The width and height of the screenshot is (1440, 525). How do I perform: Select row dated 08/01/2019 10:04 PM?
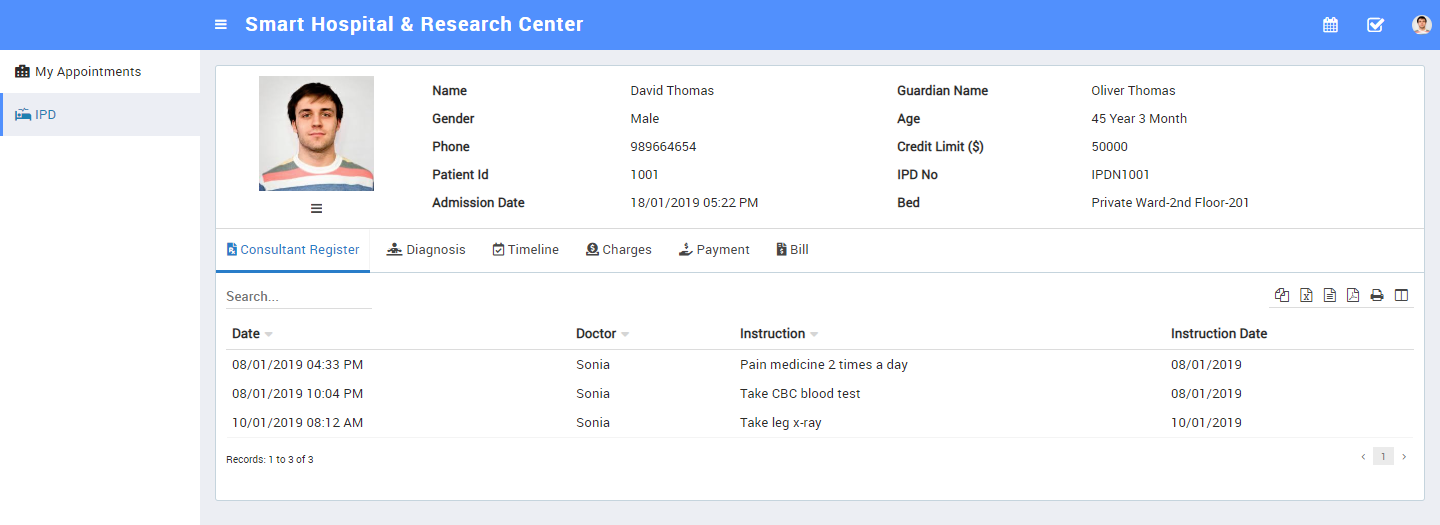tap(820, 394)
